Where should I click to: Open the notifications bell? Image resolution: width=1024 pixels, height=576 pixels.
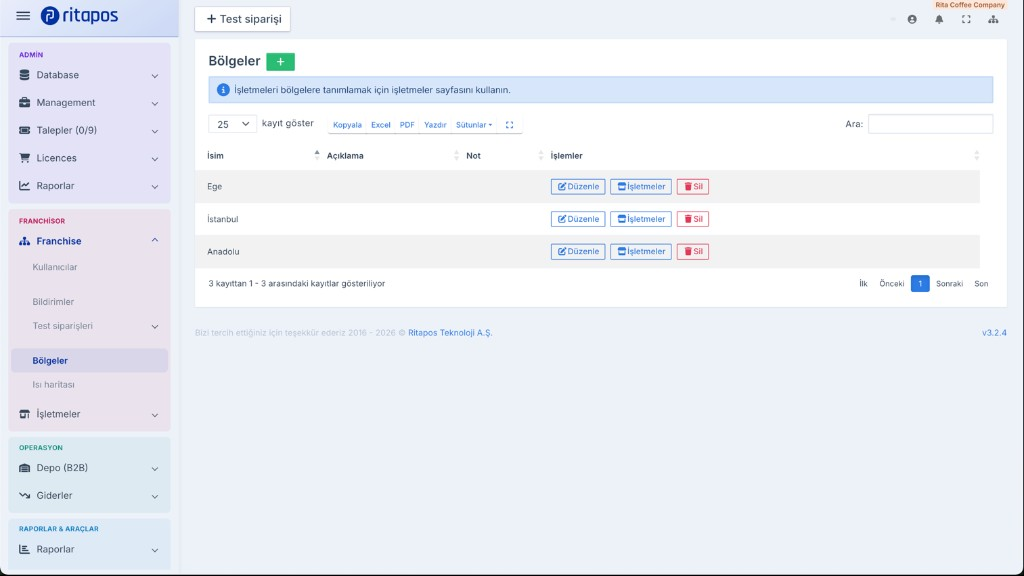pyautogui.click(x=939, y=20)
